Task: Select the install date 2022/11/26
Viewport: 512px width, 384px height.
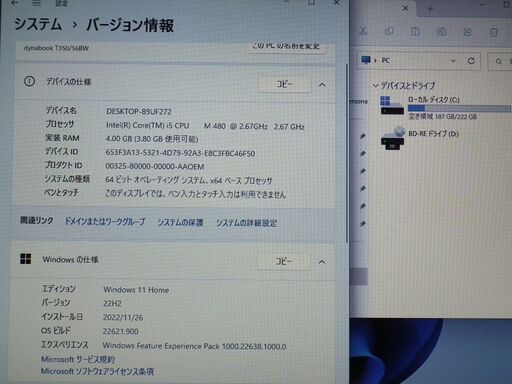Action: (x=123, y=317)
